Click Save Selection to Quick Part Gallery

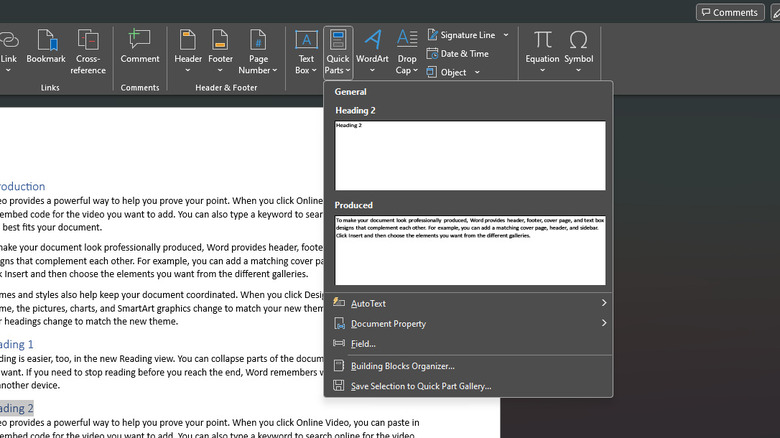click(x=420, y=386)
